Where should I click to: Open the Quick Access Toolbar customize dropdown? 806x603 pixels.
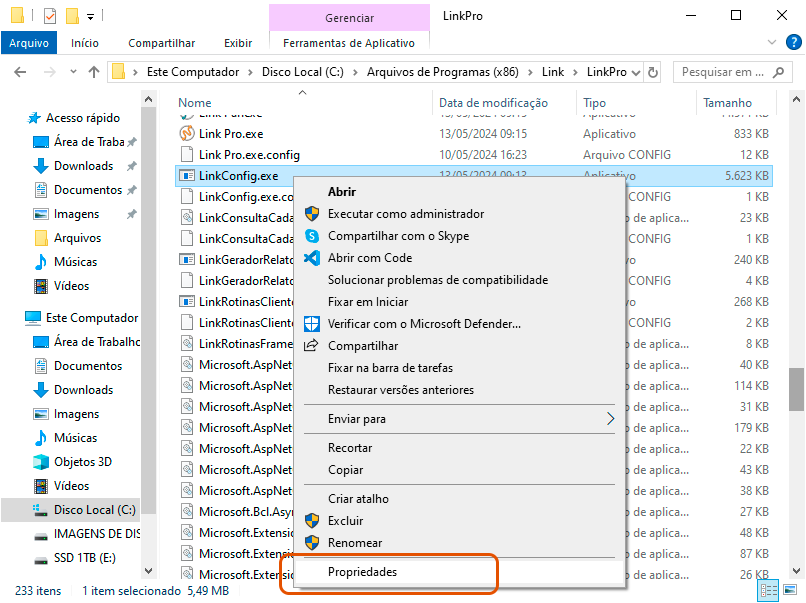coord(90,17)
